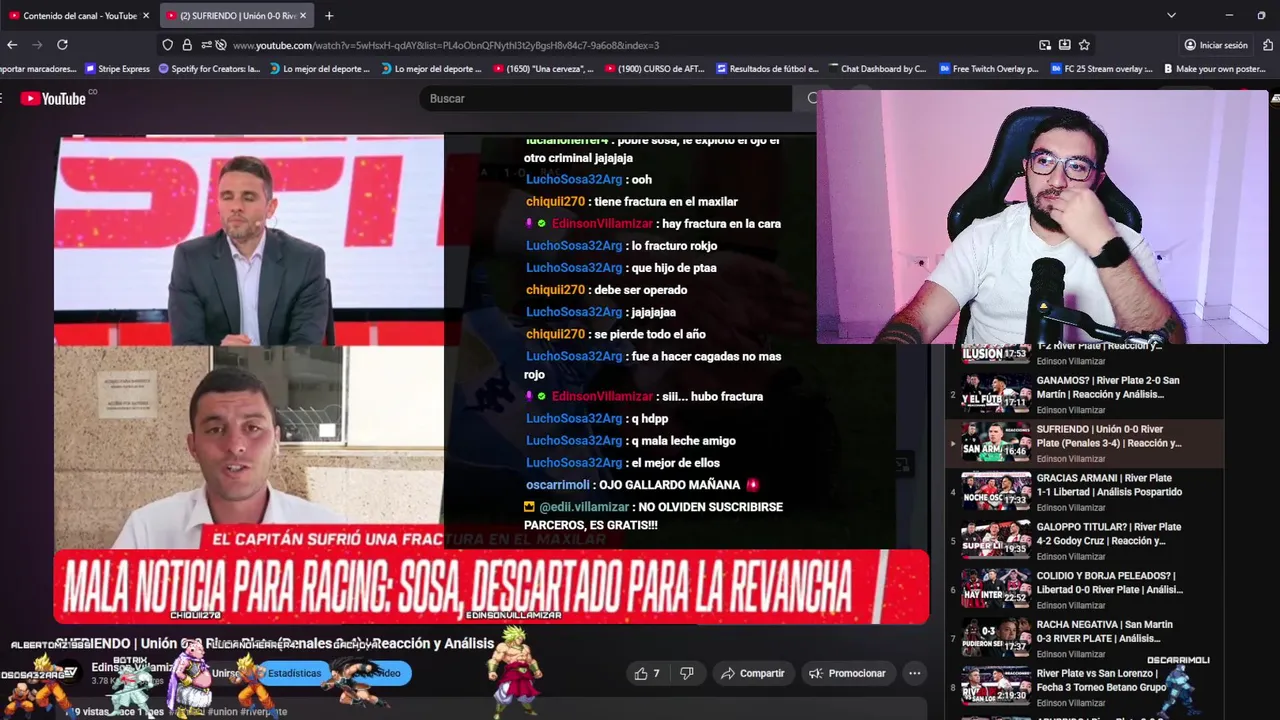The height and width of the screenshot is (720, 1280).
Task: Open the Make your own poster bookmark
Action: tap(1213, 69)
